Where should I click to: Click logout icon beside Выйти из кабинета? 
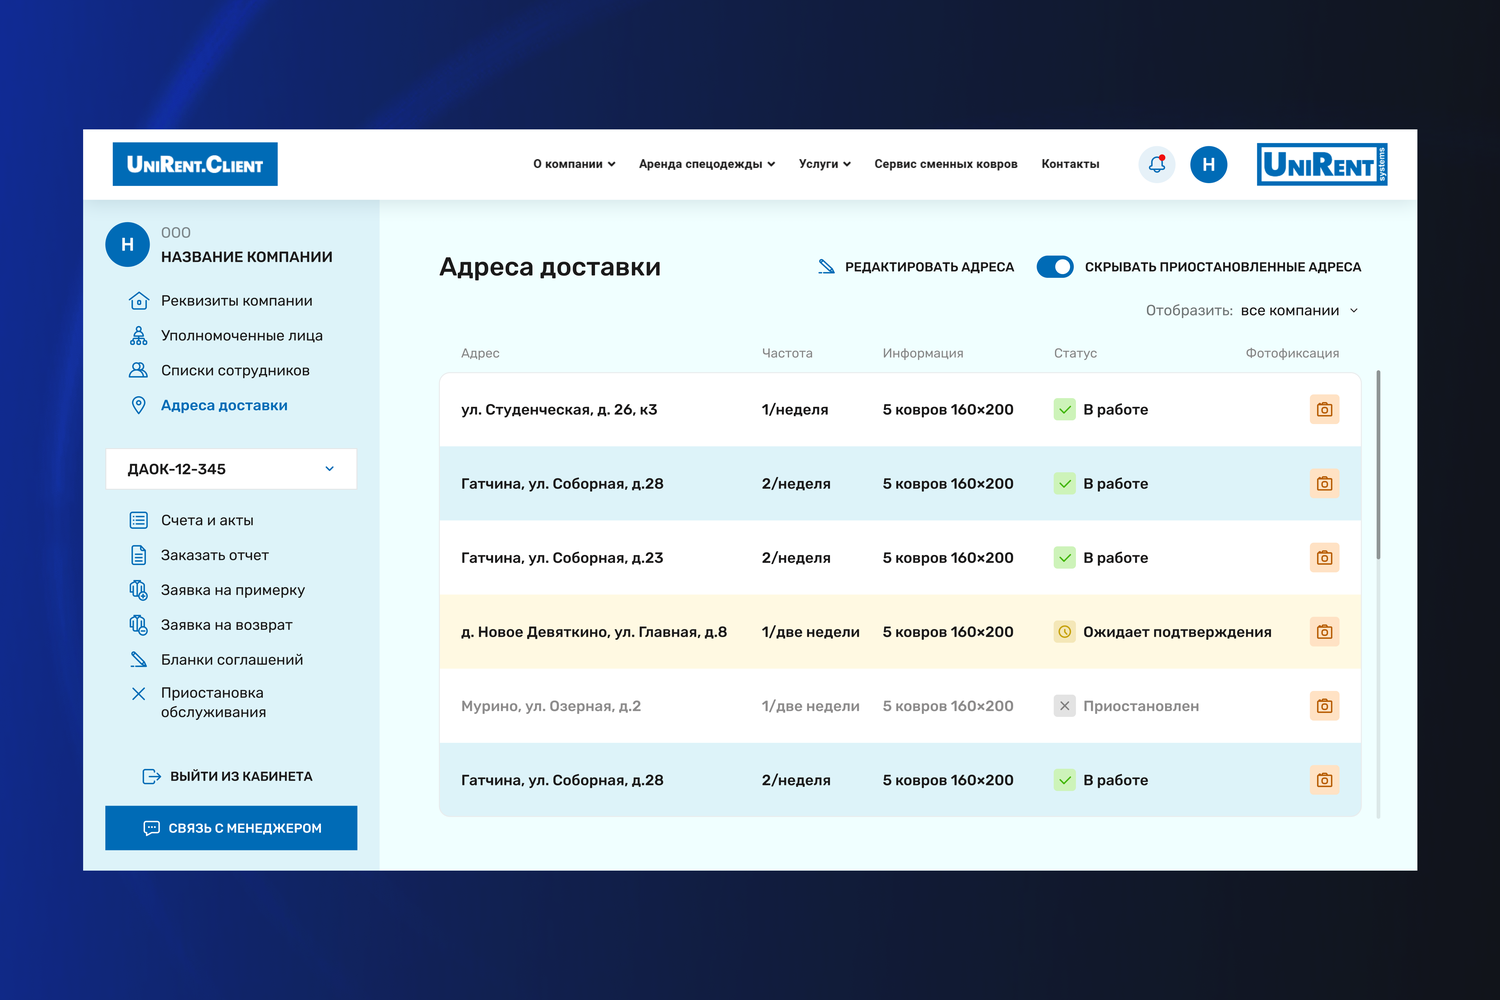point(152,776)
